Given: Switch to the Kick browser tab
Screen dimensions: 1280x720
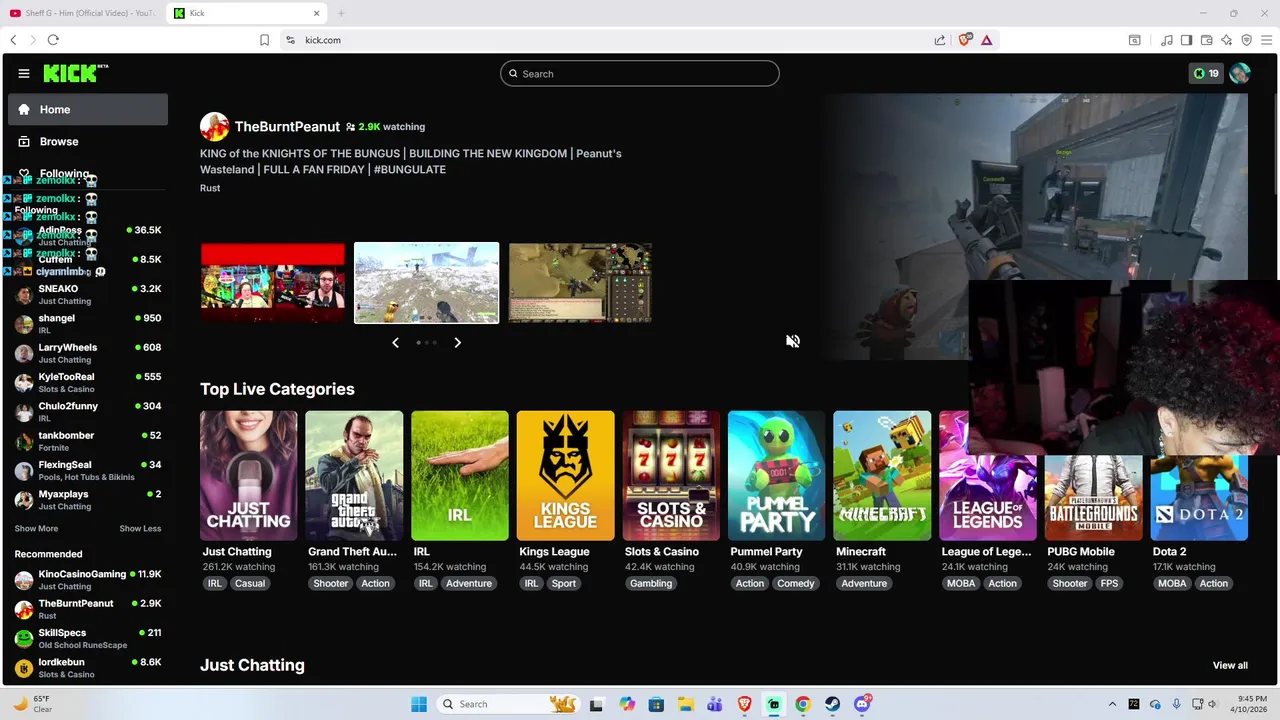Looking at the screenshot, I should 245,13.
